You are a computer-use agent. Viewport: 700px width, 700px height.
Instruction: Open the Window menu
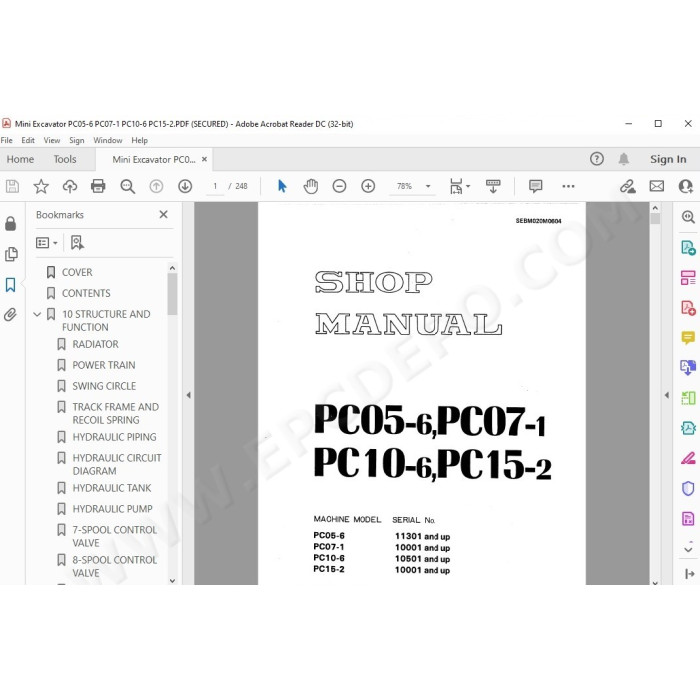[108, 140]
